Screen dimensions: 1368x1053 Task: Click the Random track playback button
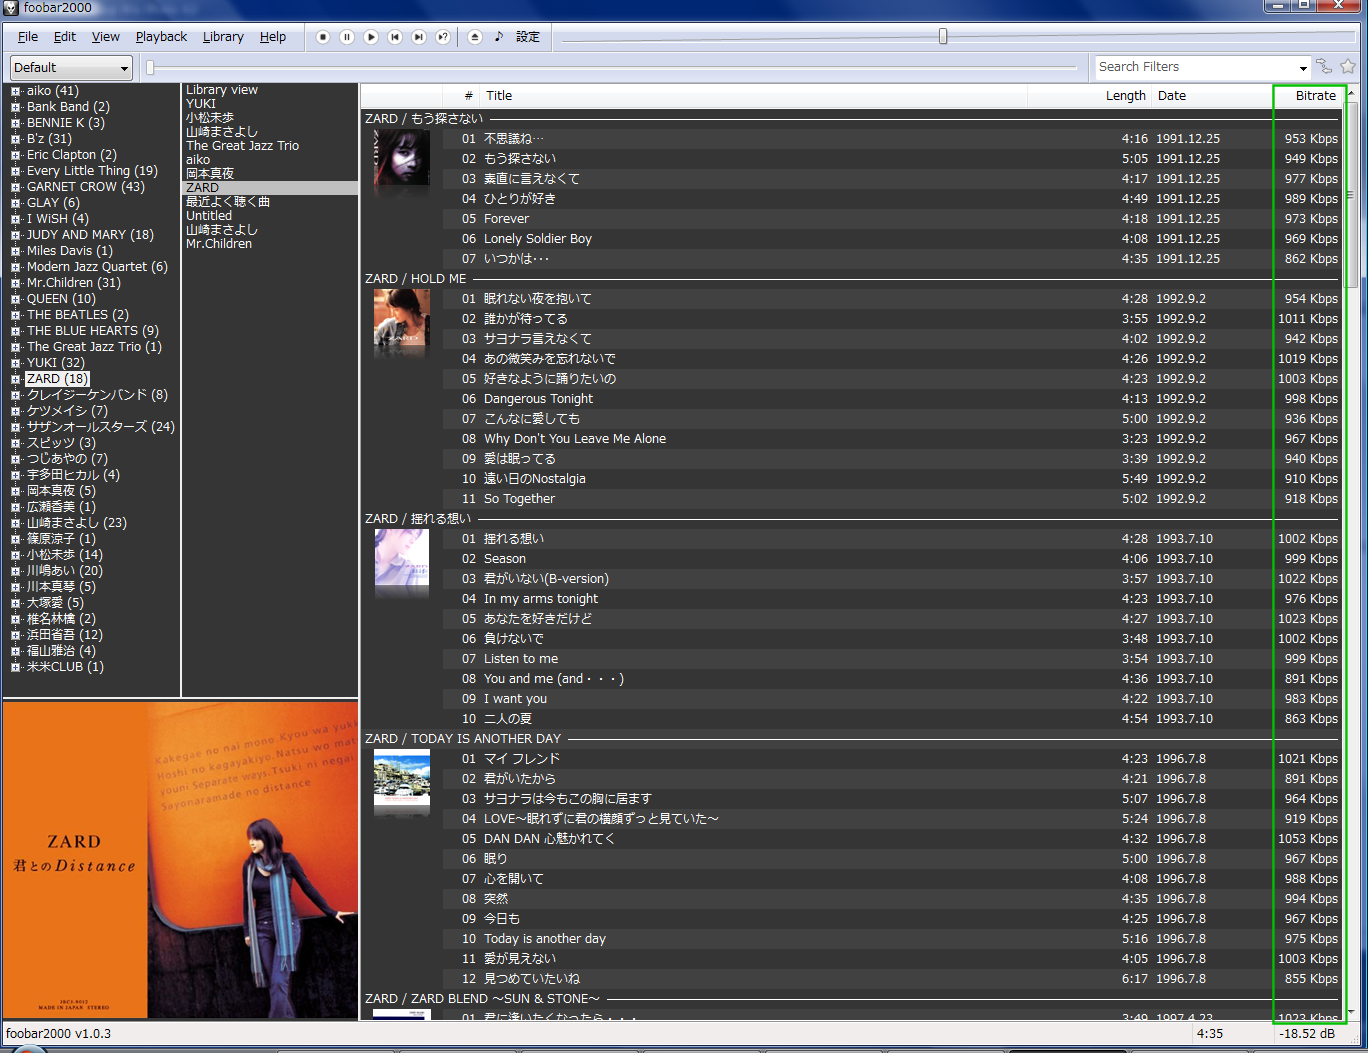coord(443,37)
